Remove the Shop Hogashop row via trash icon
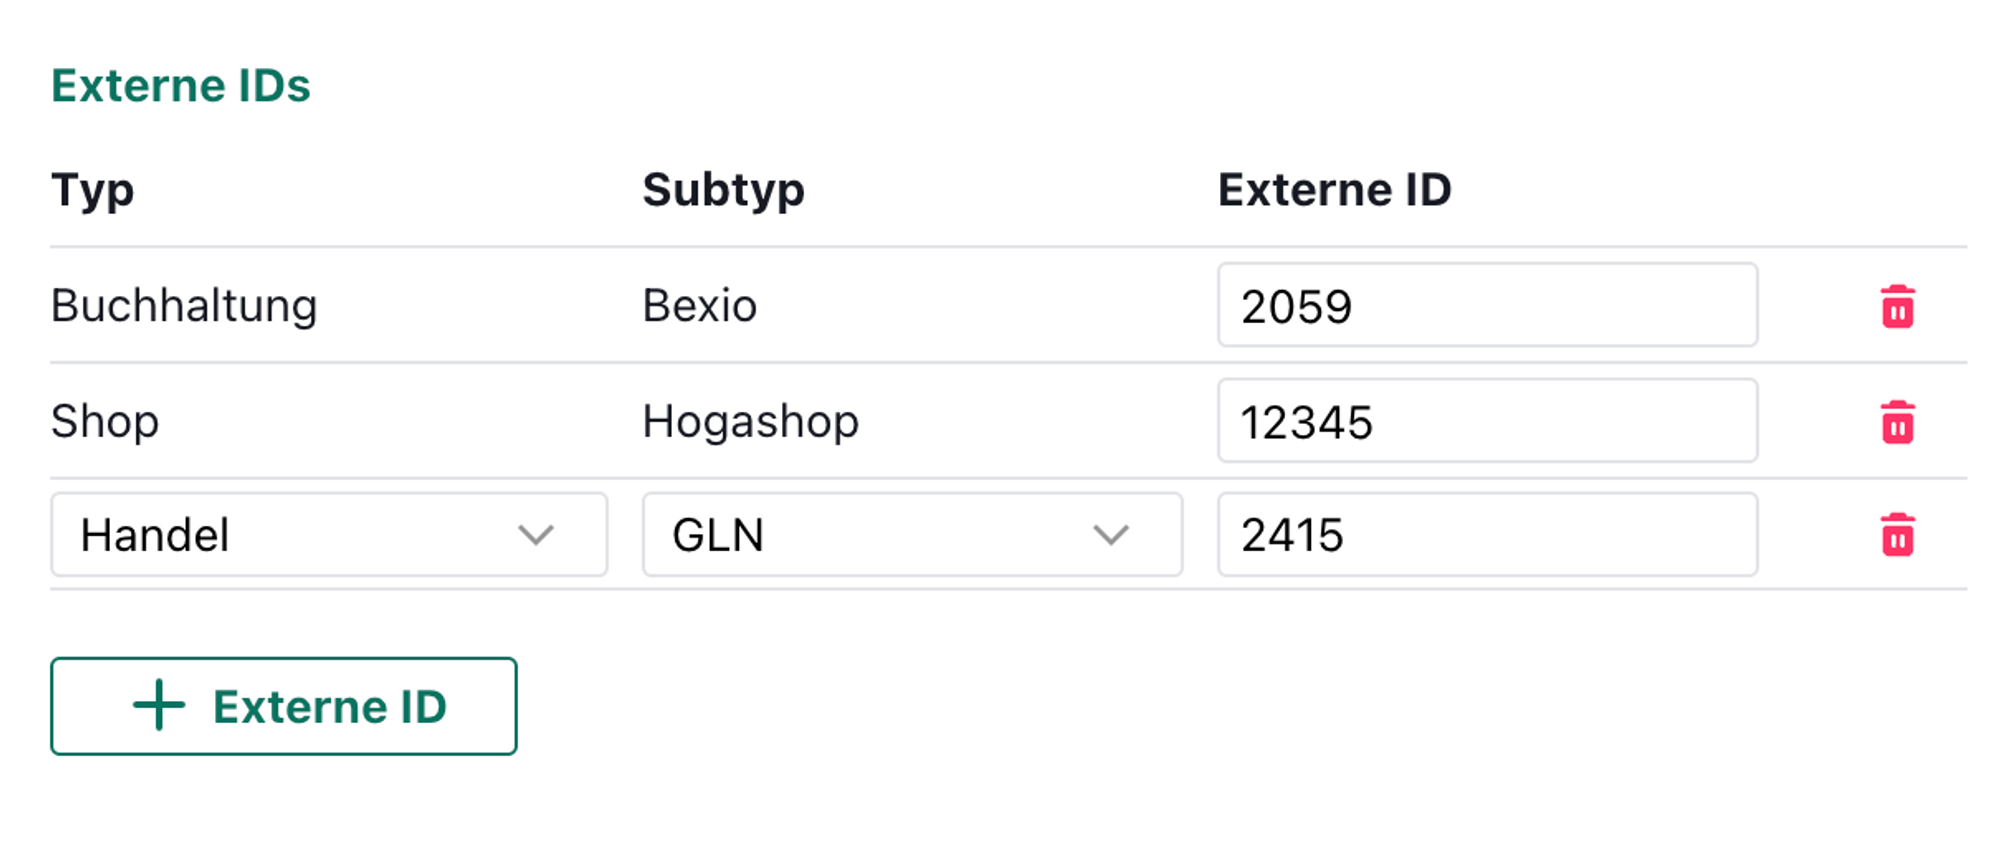 click(x=1897, y=422)
